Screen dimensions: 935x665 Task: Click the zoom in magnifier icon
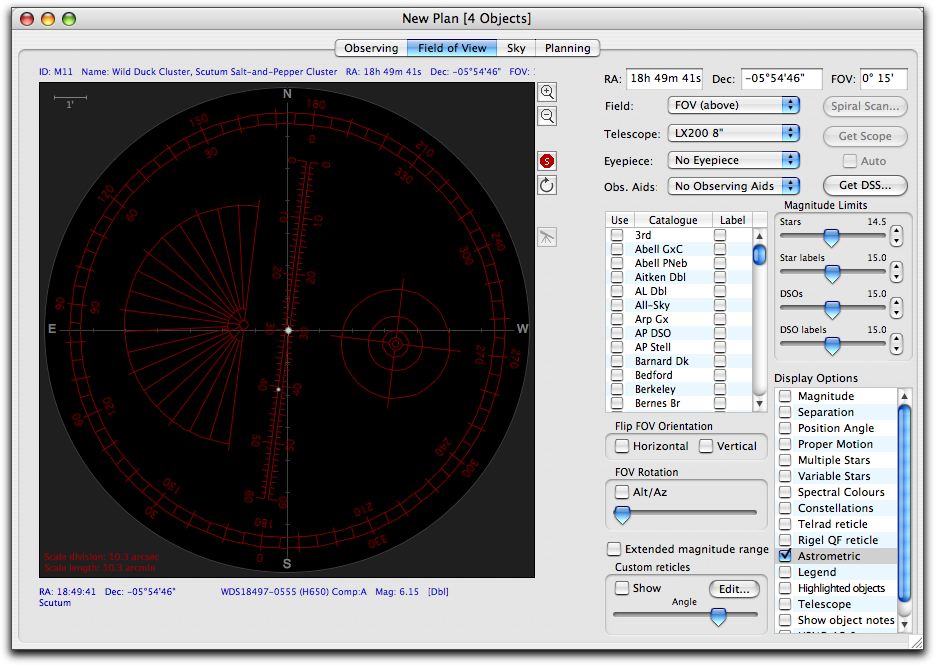point(547,91)
